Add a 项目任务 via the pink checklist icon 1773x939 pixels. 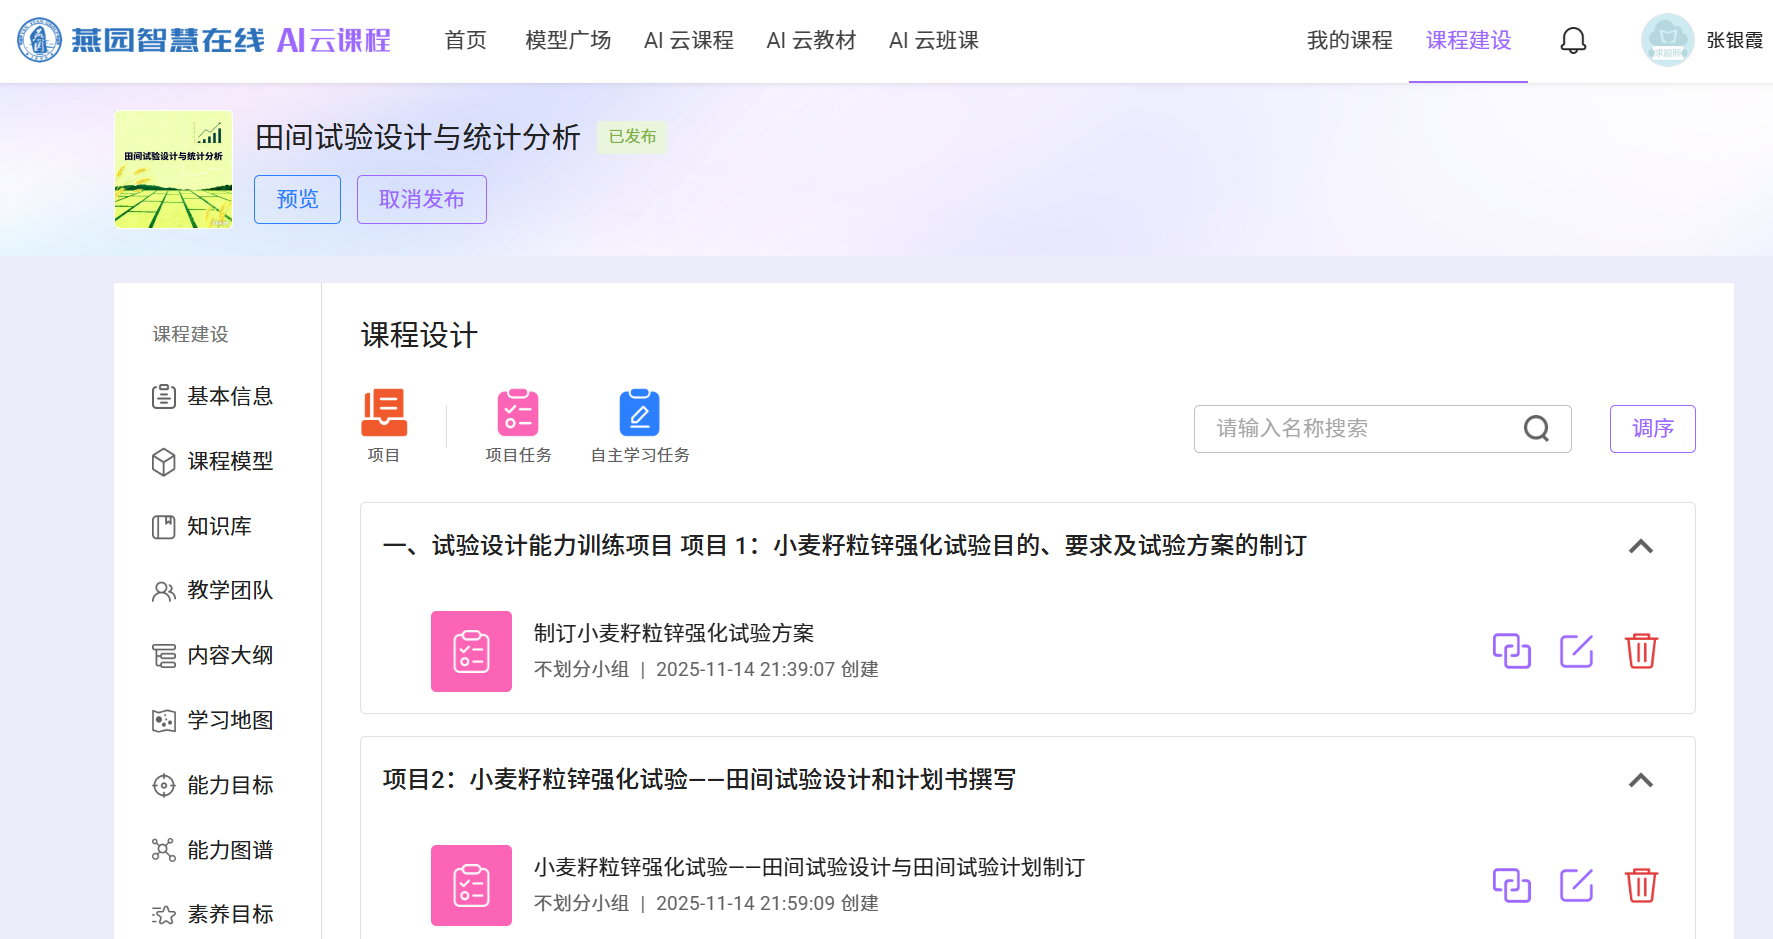point(518,414)
